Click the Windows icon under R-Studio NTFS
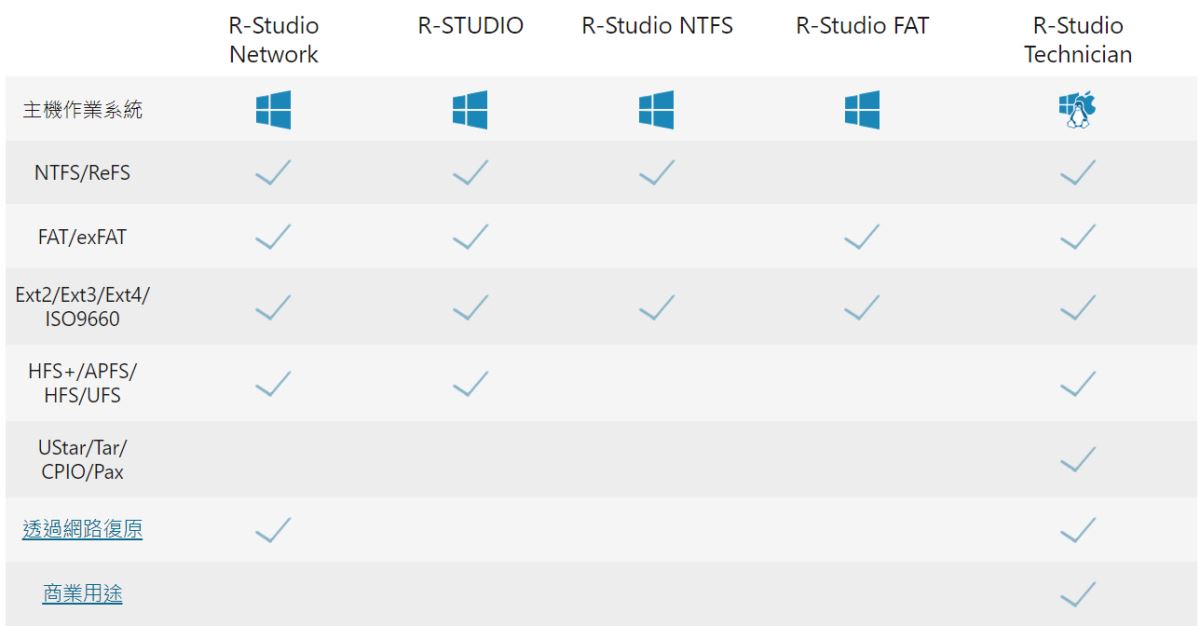Image resolution: width=1200 pixels, height=626 pixels. point(656,110)
